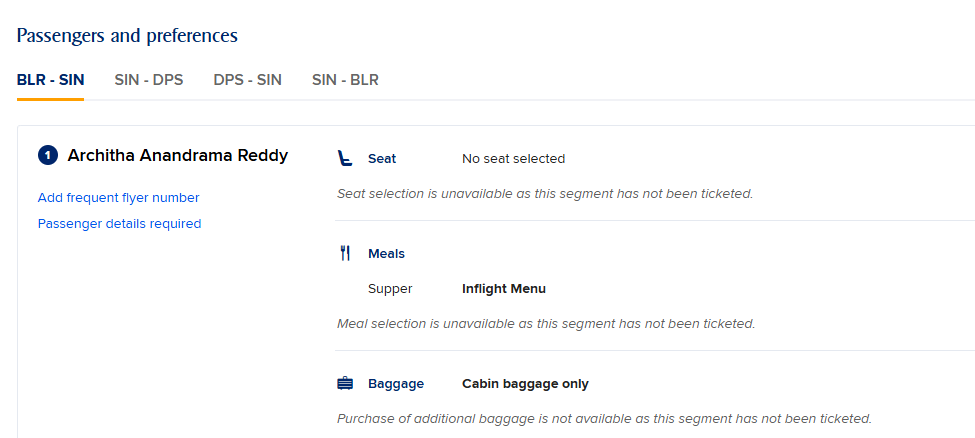Go to the SIN - BLR tab
The image size is (975, 438).
click(x=345, y=80)
